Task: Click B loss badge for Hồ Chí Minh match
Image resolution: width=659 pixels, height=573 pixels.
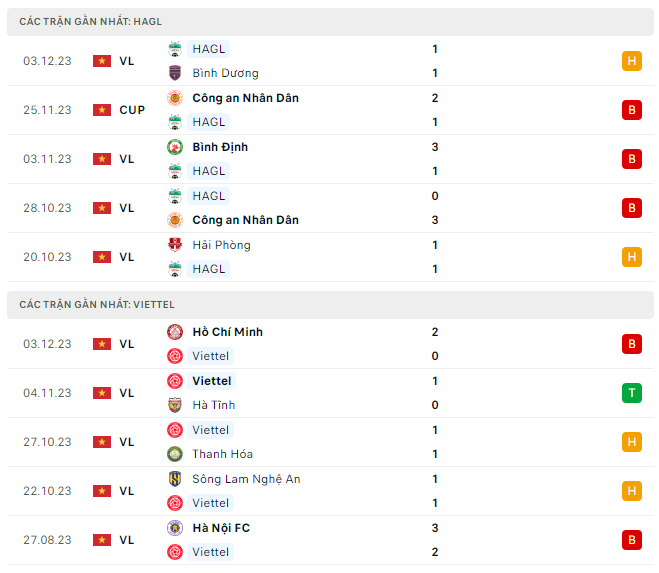Action: coord(631,344)
